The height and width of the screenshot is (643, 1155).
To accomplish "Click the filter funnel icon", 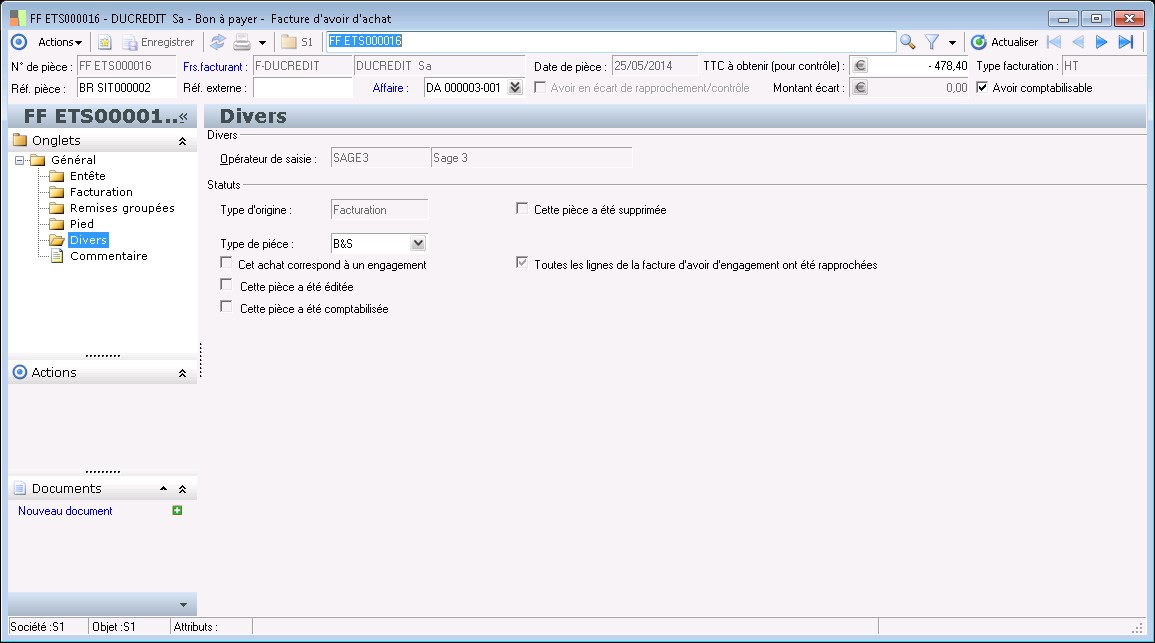I will 932,42.
